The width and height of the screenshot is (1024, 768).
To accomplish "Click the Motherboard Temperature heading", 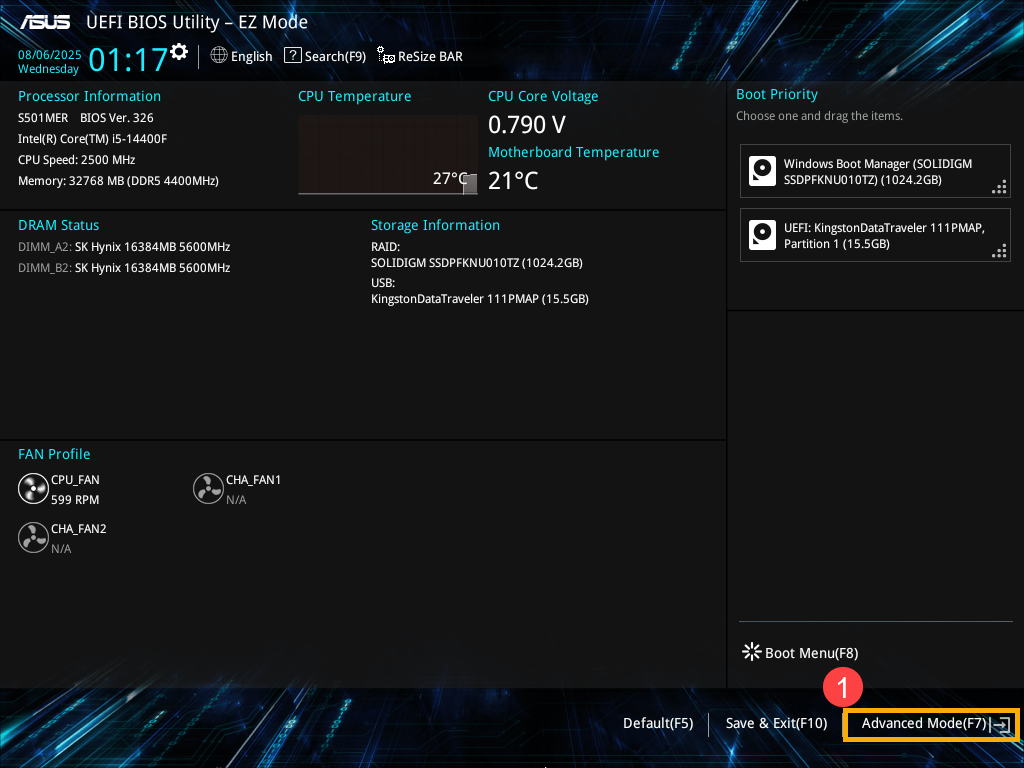I will coord(573,152).
